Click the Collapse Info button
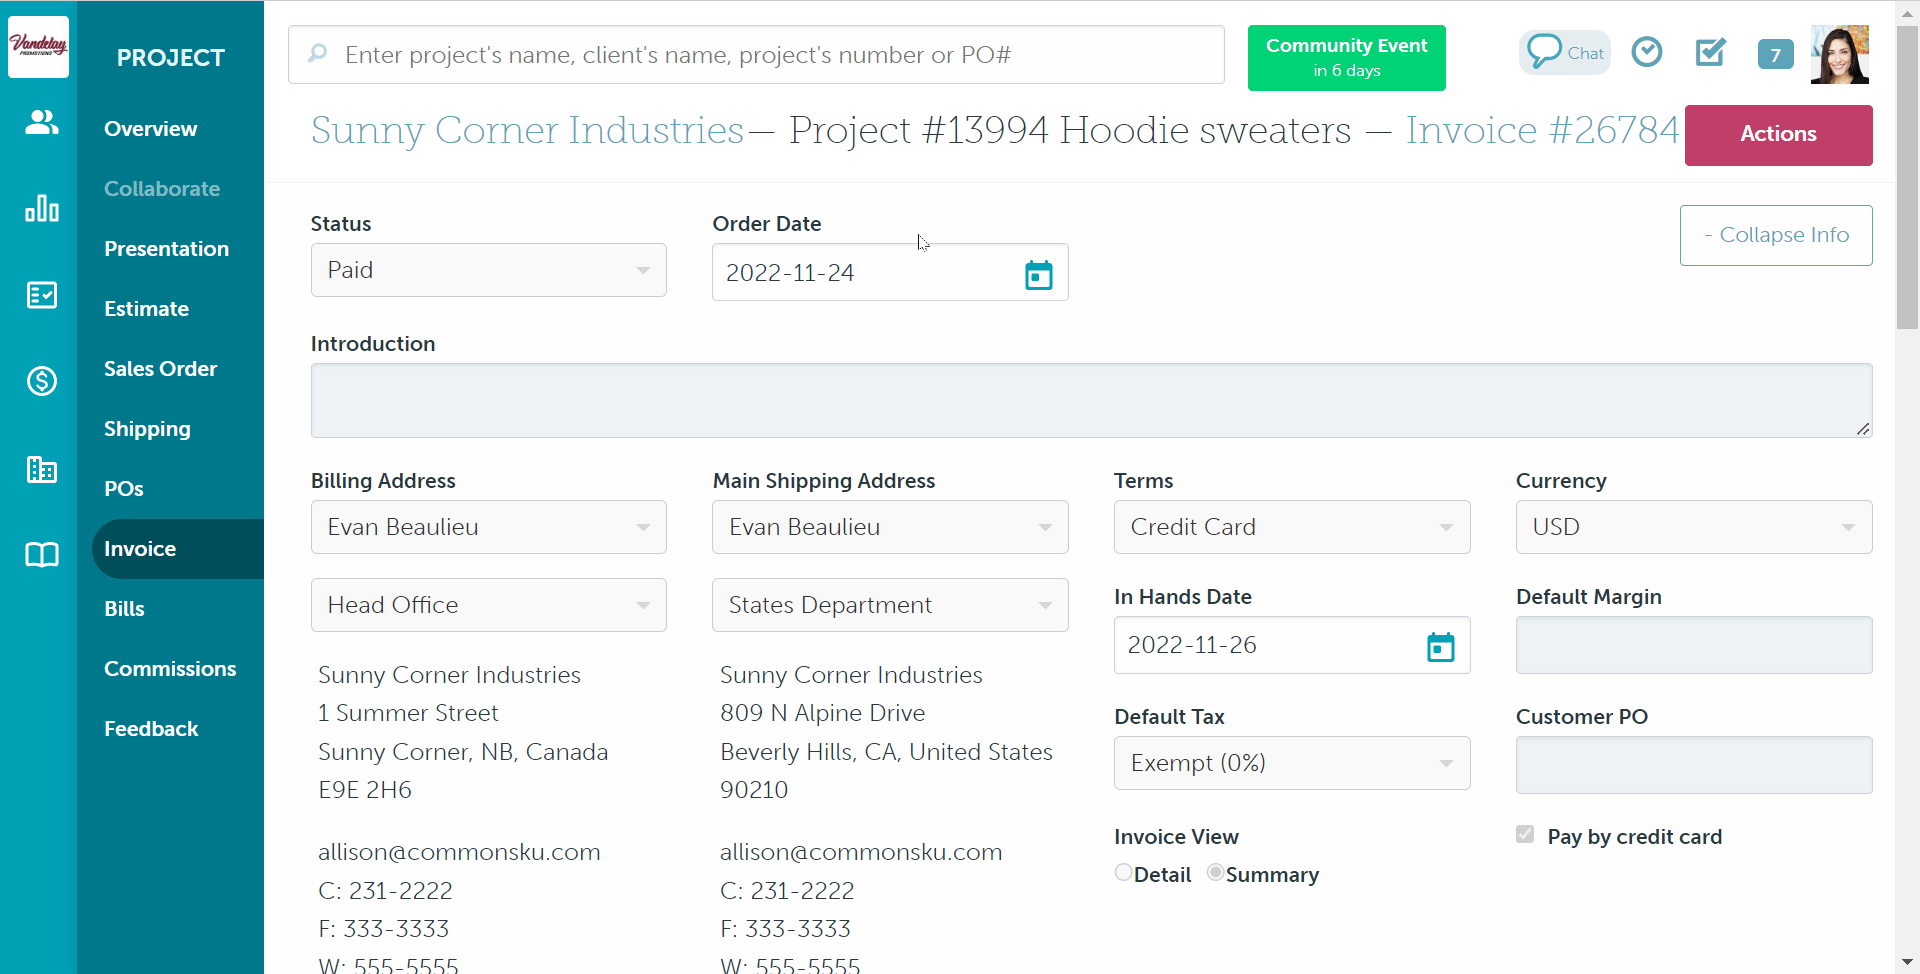Screen dimensions: 1920x974 pyautogui.click(x=1775, y=235)
